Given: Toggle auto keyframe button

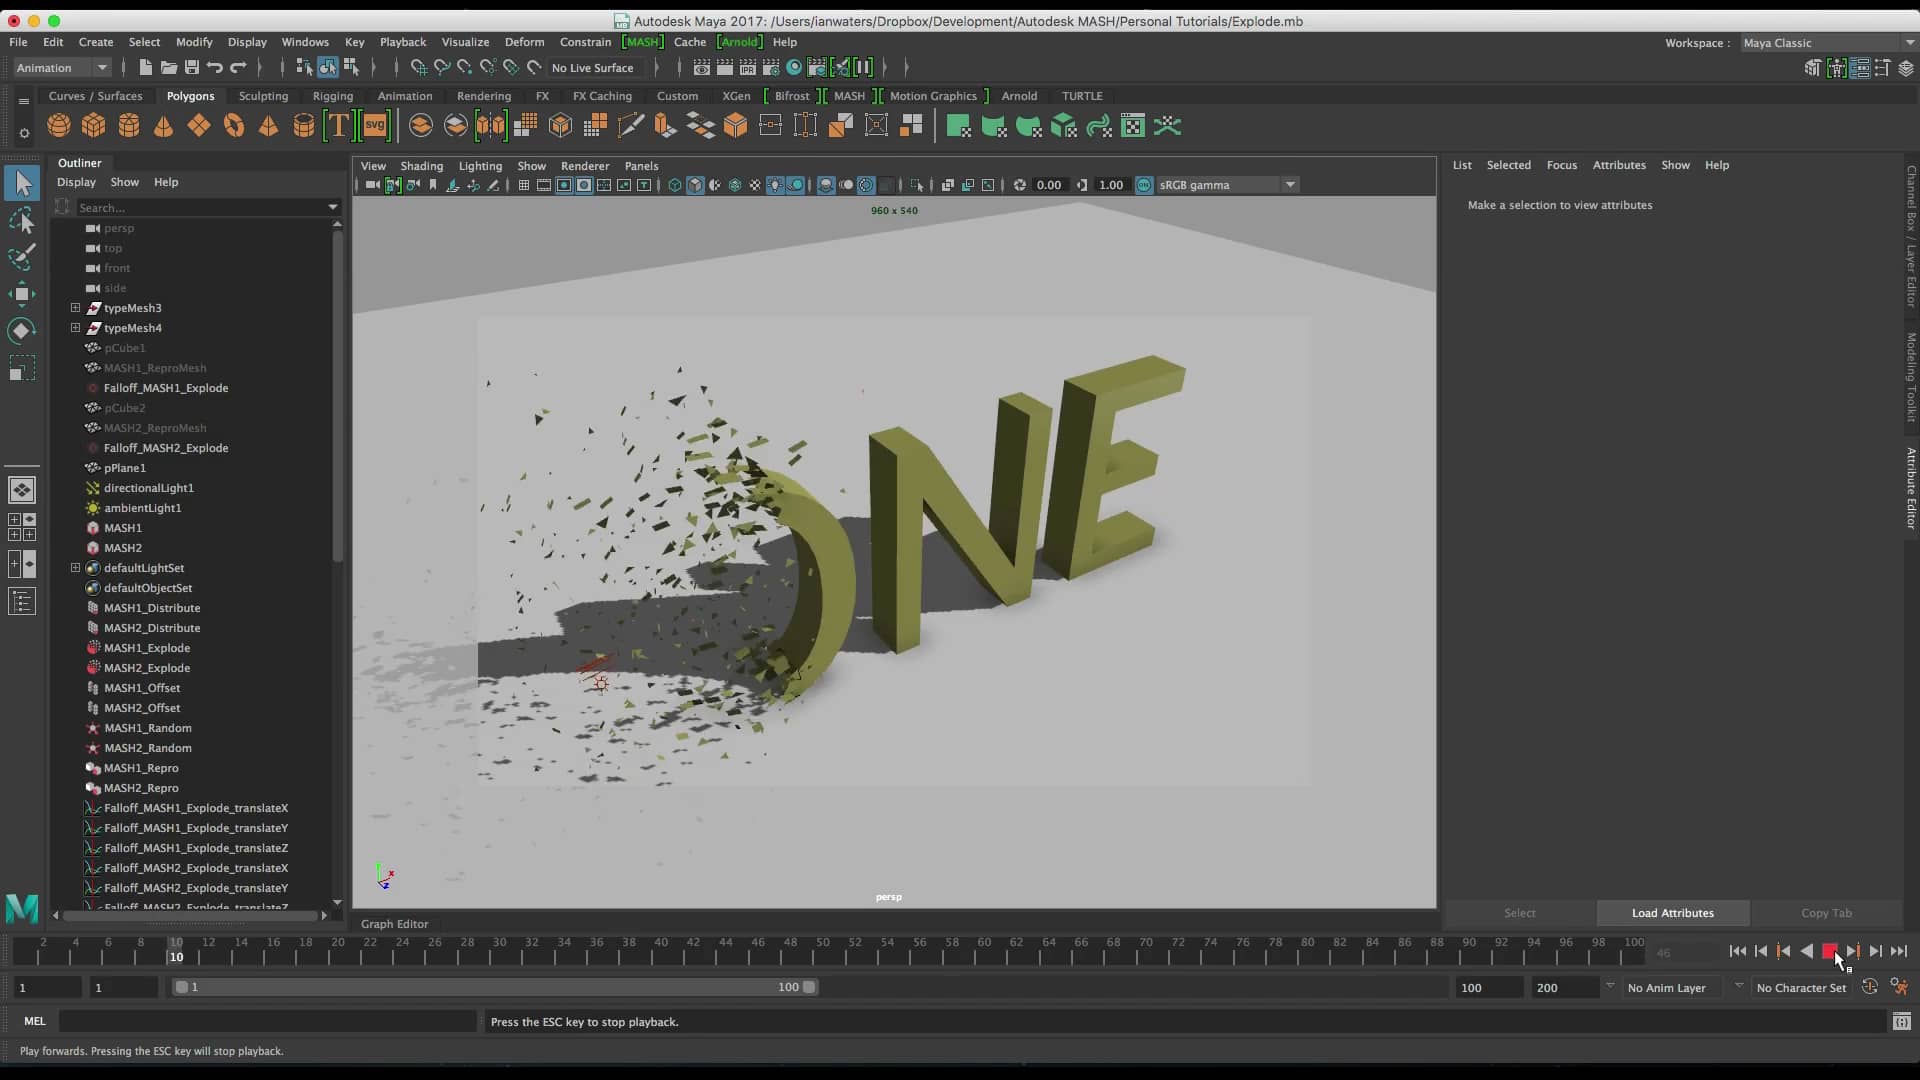Looking at the screenshot, I should [1870, 987].
